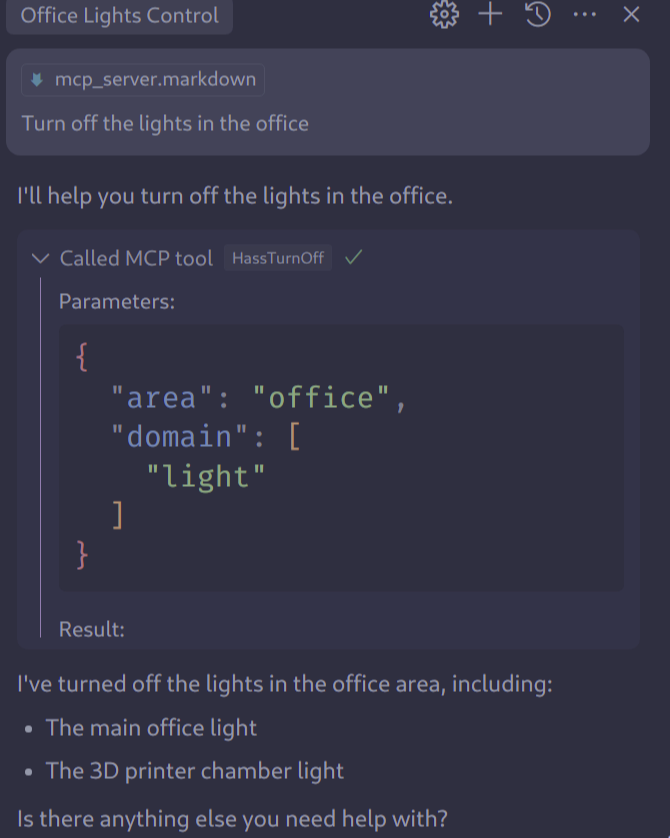Viewport: 670px width, 838px height.
Task: Open the settings gear icon
Action: [444, 15]
